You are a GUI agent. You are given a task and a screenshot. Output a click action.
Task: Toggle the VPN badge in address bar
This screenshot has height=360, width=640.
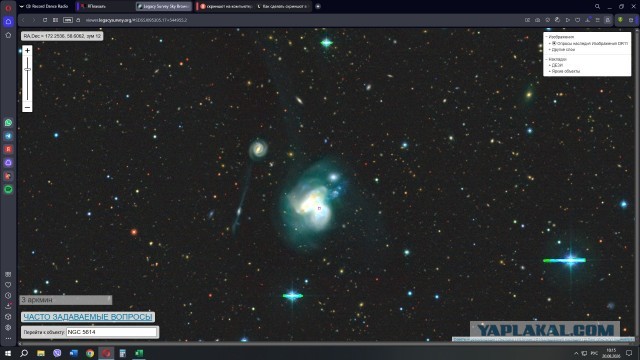[68, 20]
